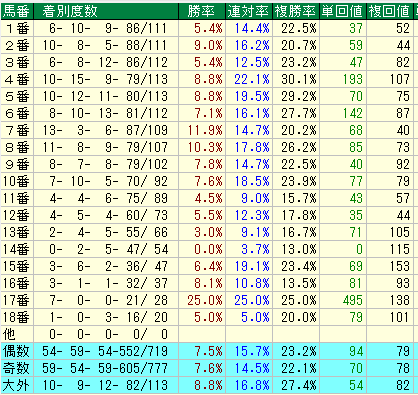Viewport: 418px width, 395px height.
Task: Click the 17番 row label
Action: coord(17,300)
